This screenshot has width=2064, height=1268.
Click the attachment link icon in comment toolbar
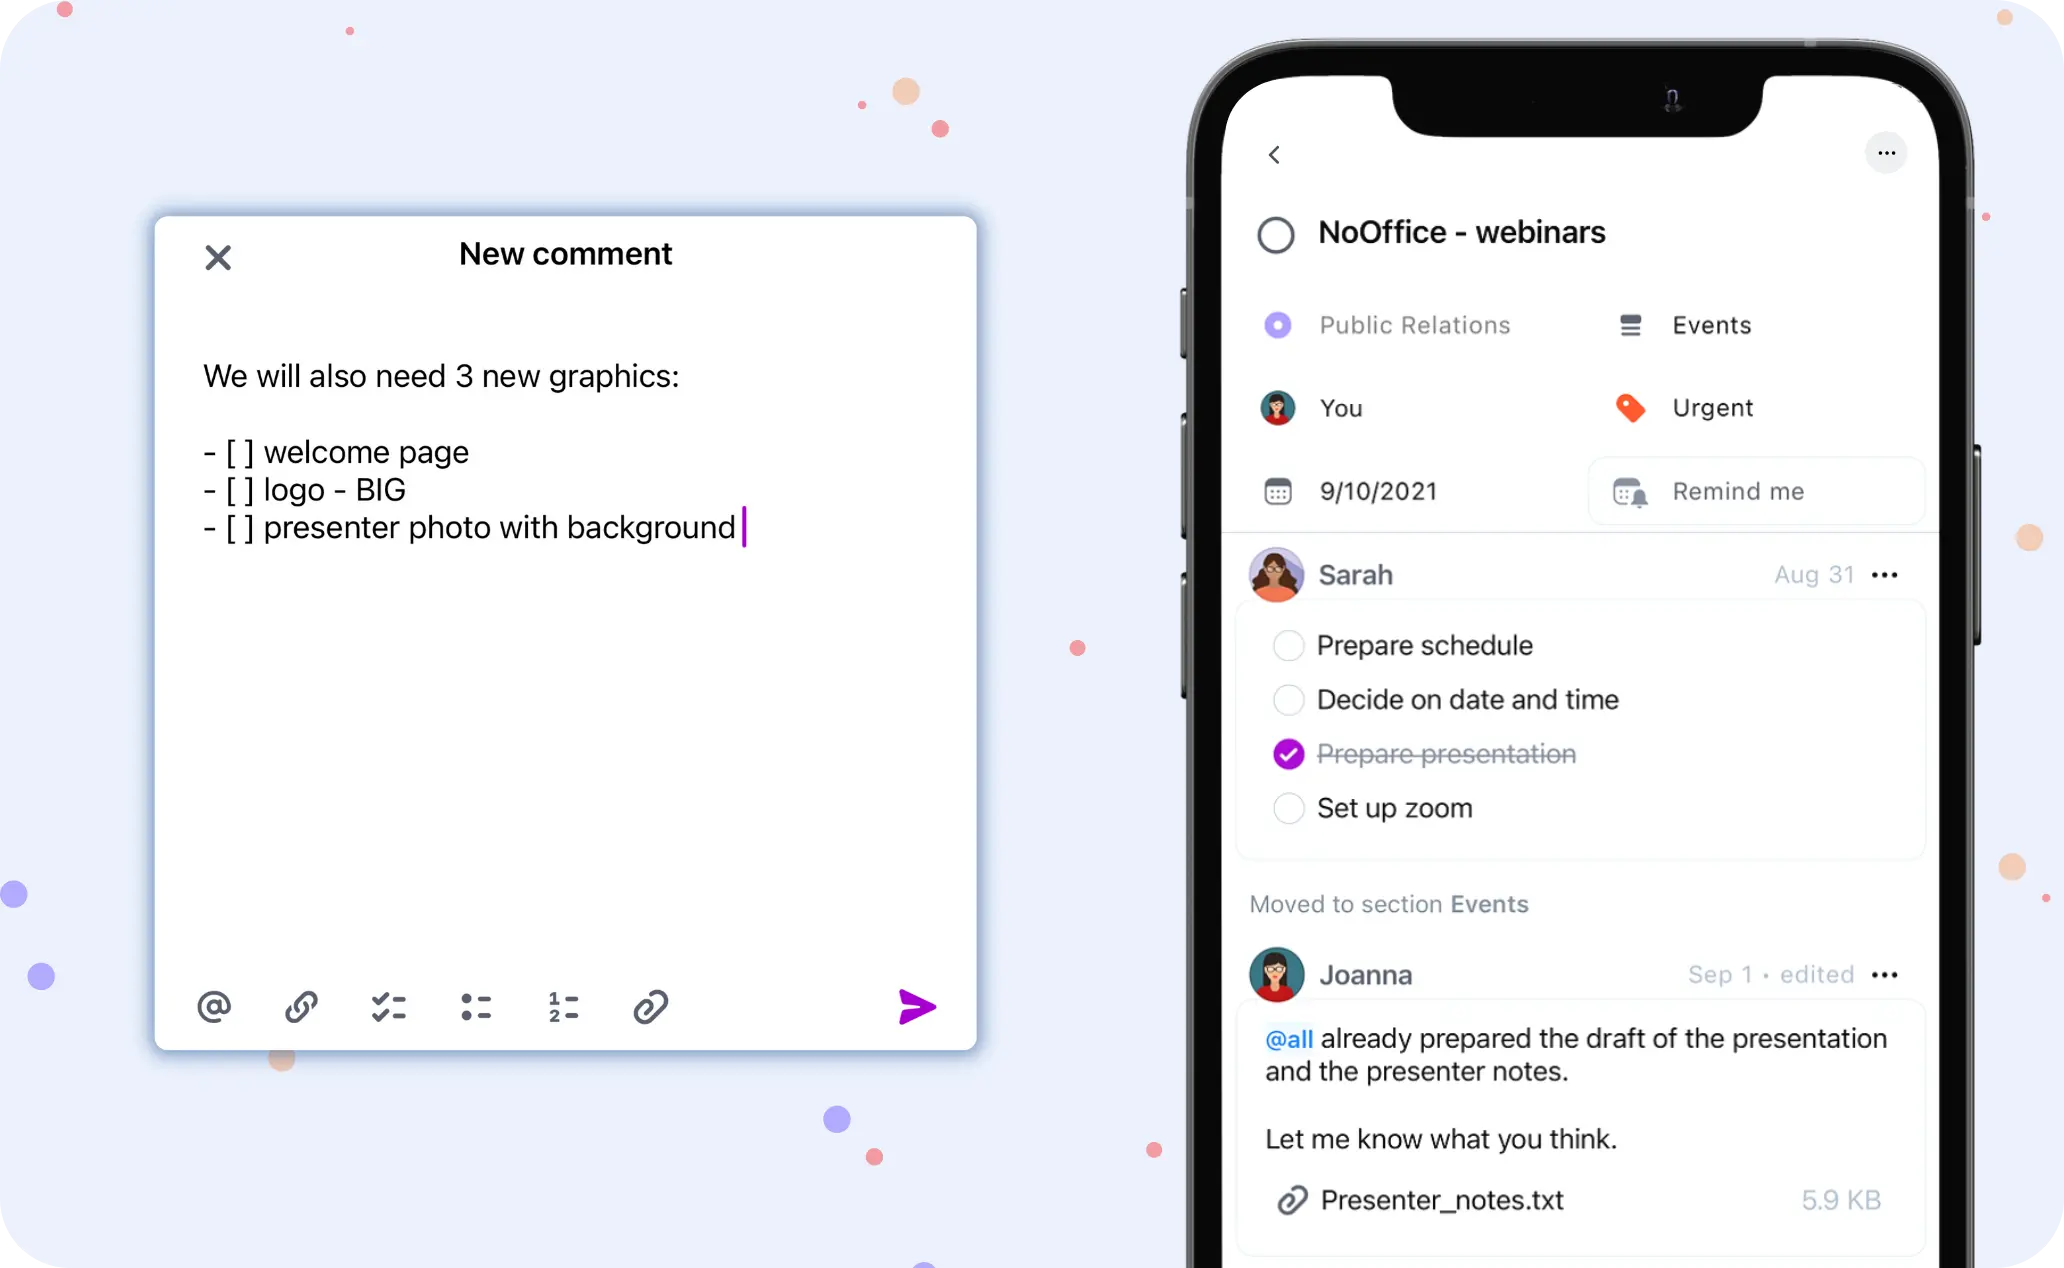click(x=650, y=1006)
